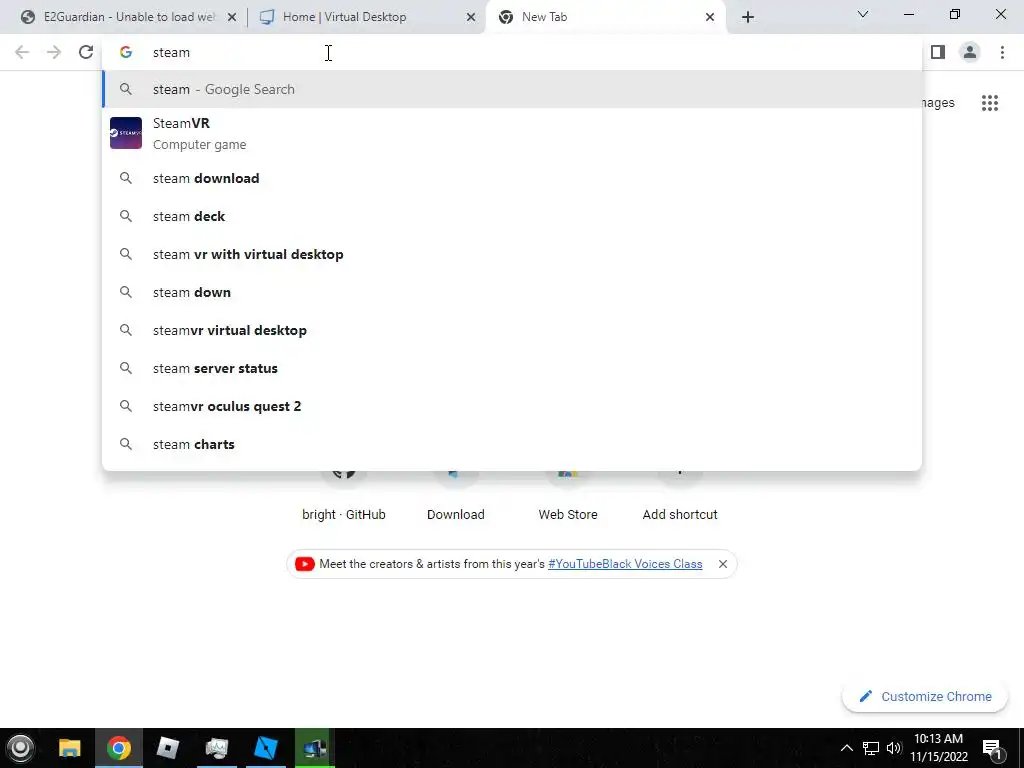Viewport: 1024px width, 768px height.
Task: Open the notification center icon
Action: [x=991, y=749]
